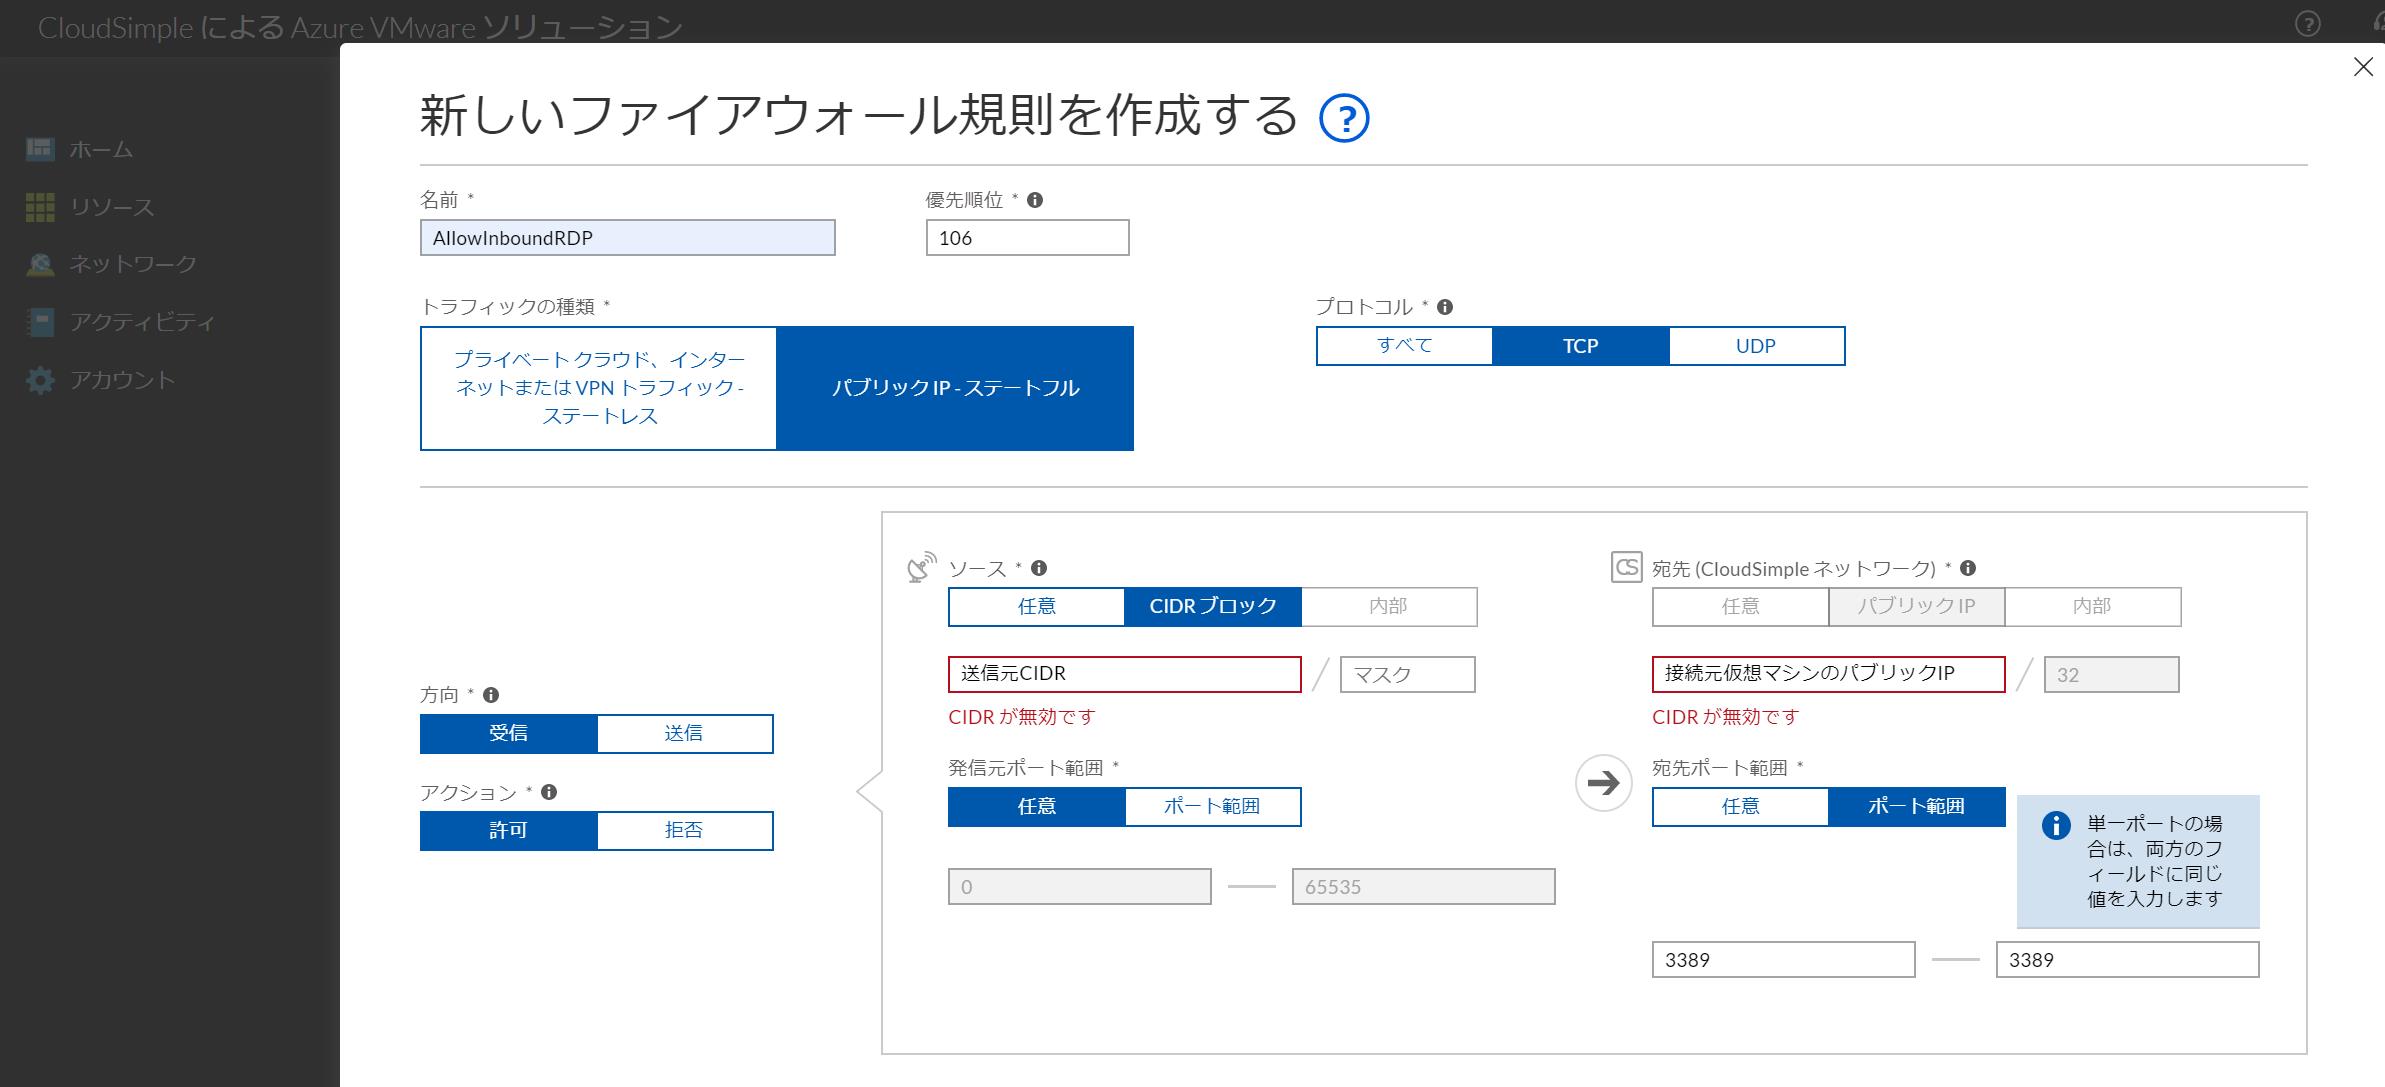
Task: Select the private cloud stateless traffic type
Action: [x=599, y=388]
